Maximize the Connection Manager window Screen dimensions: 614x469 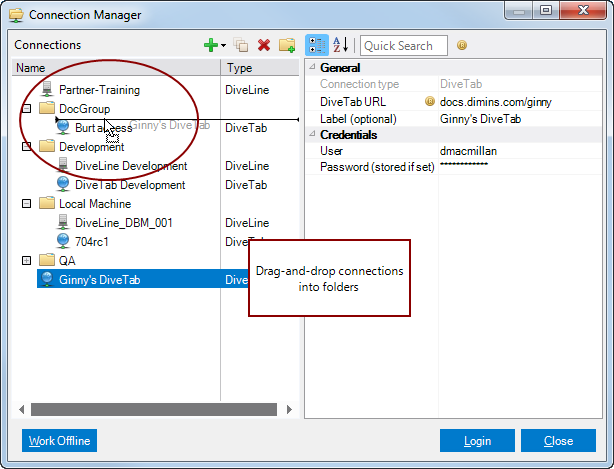[x=546, y=10]
